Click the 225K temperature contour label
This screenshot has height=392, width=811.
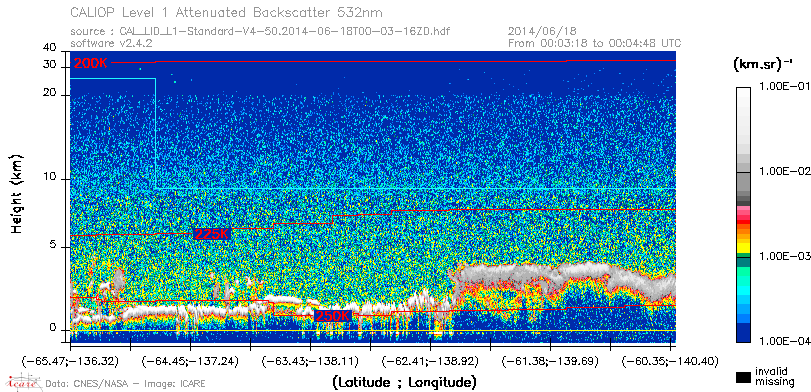pyautogui.click(x=212, y=234)
